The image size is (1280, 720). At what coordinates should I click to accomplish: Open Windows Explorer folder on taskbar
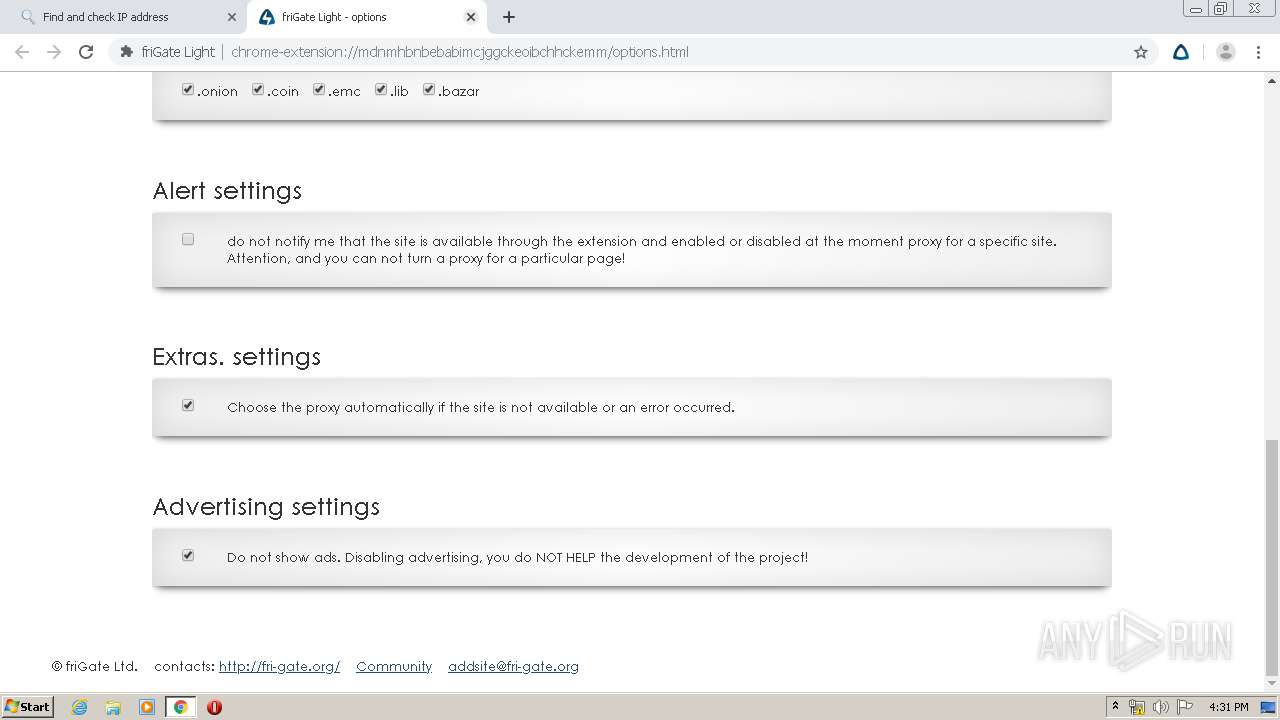[113, 707]
